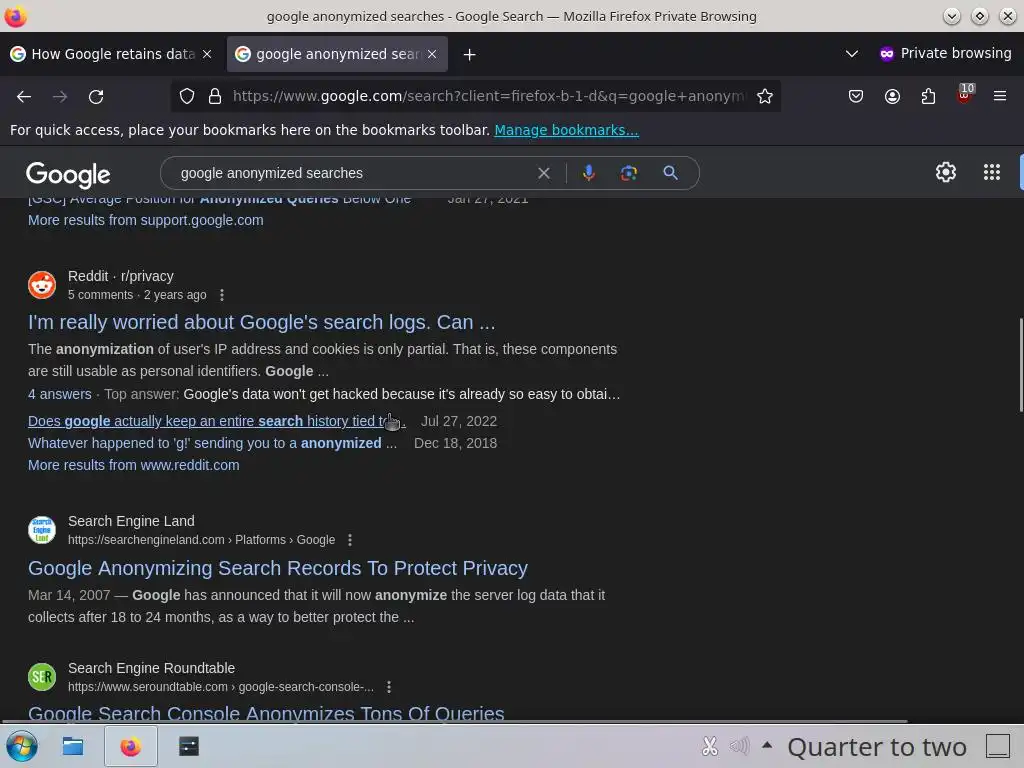The height and width of the screenshot is (768, 1024).
Task: Open volume control in tray
Action: pos(739,746)
